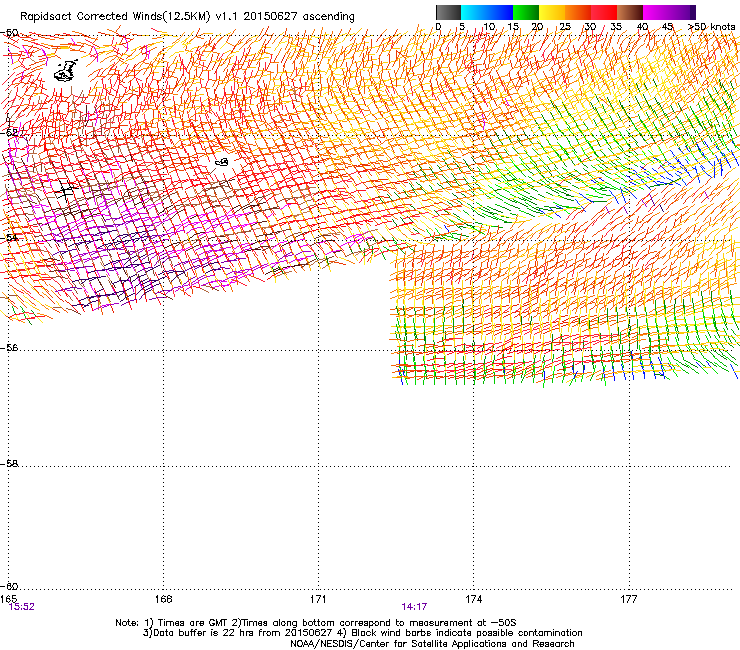Click the '40' label under the color bar
The height and width of the screenshot is (650, 740).
click(x=642, y=27)
